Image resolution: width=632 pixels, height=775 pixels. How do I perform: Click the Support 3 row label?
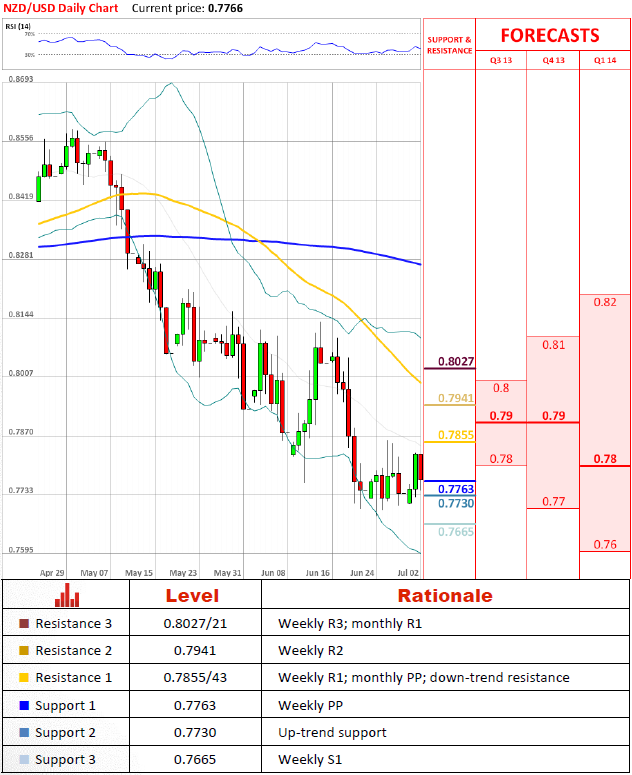coord(65,760)
